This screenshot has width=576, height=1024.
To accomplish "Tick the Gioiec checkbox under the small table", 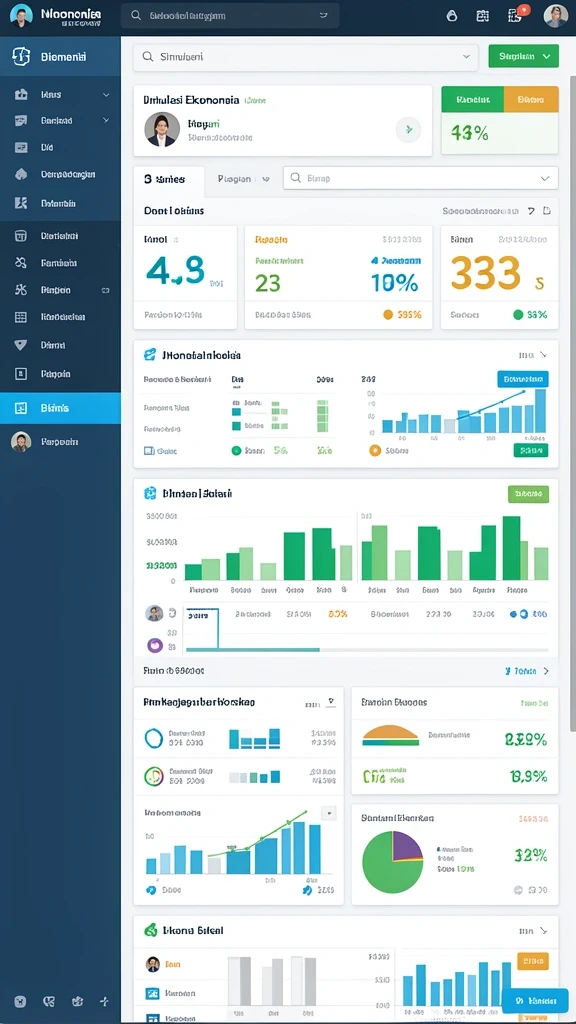I will (x=148, y=451).
